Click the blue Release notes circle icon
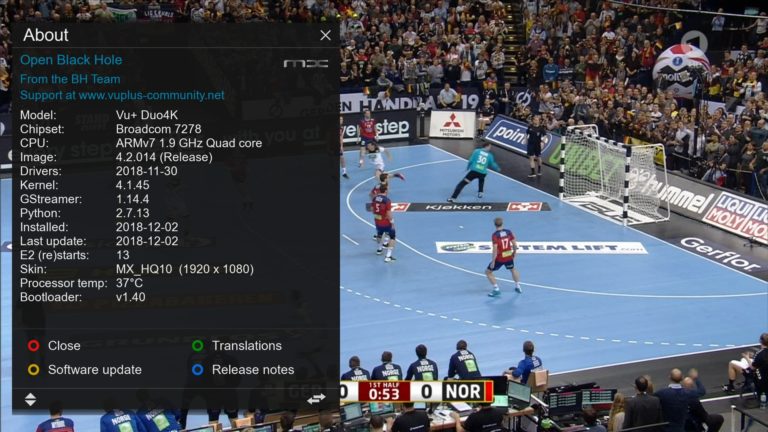Screen dimensions: 768x432 (197, 370)
